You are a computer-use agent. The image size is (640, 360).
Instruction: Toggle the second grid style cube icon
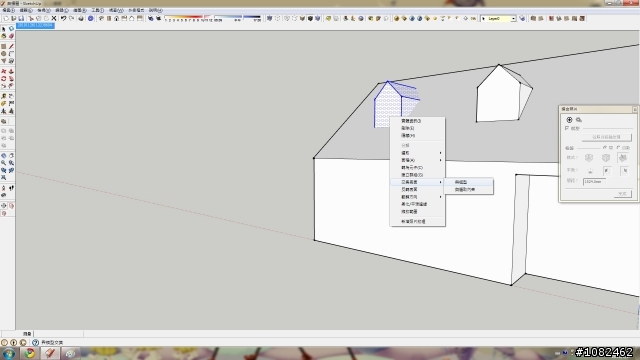(x=606, y=158)
